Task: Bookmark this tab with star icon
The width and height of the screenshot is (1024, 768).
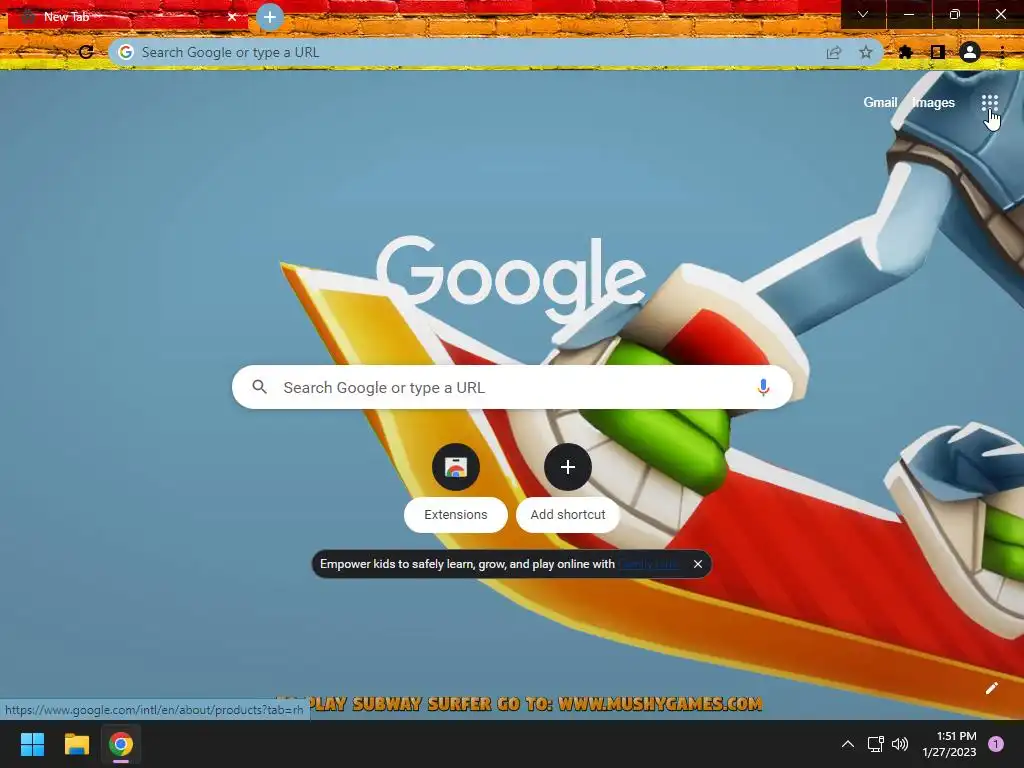Action: tap(865, 52)
